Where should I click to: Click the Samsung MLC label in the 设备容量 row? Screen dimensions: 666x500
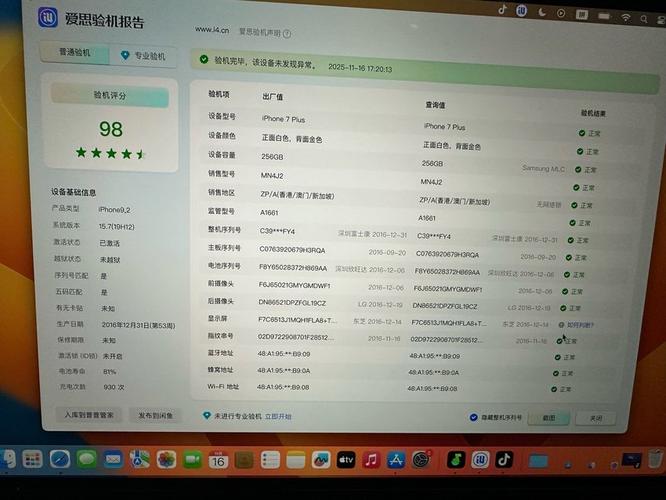pyautogui.click(x=544, y=169)
